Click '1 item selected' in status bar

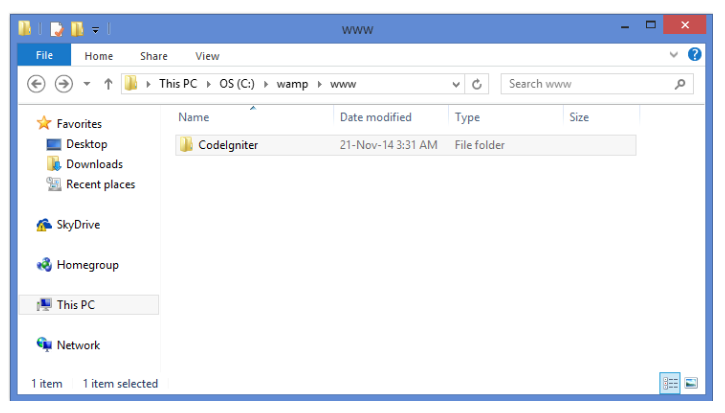tap(120, 383)
